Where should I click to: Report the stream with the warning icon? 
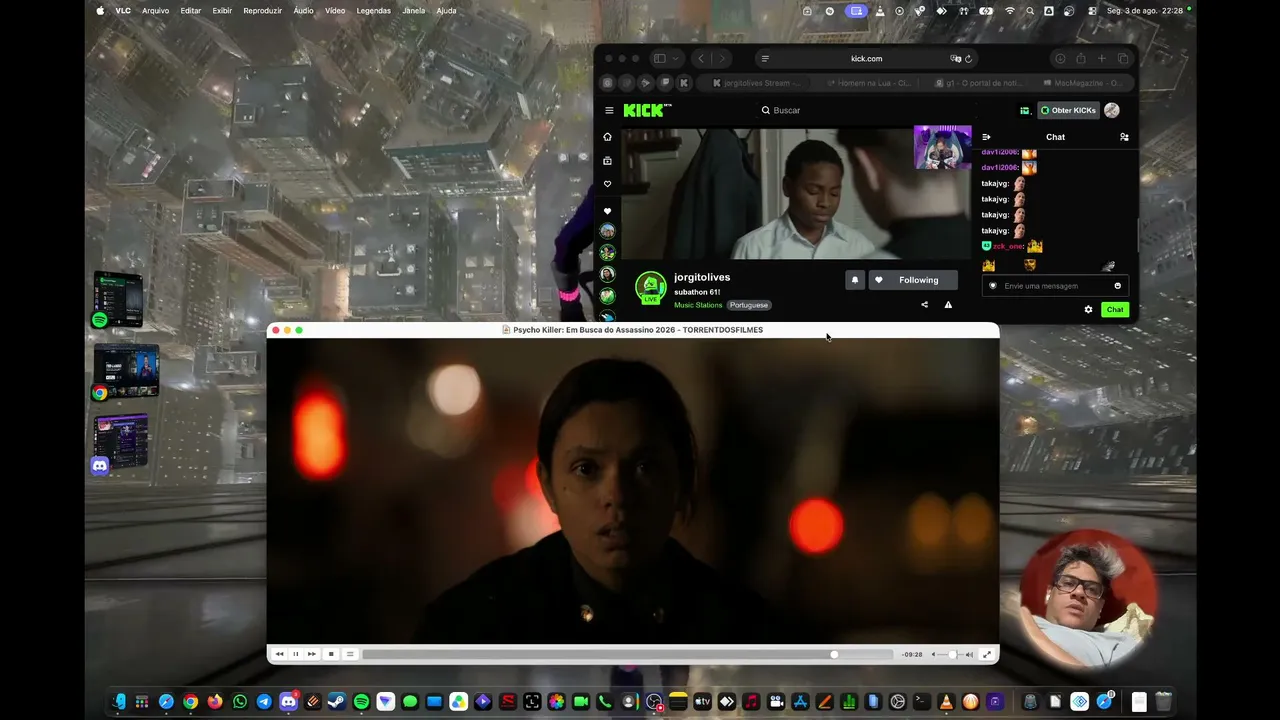(x=948, y=305)
